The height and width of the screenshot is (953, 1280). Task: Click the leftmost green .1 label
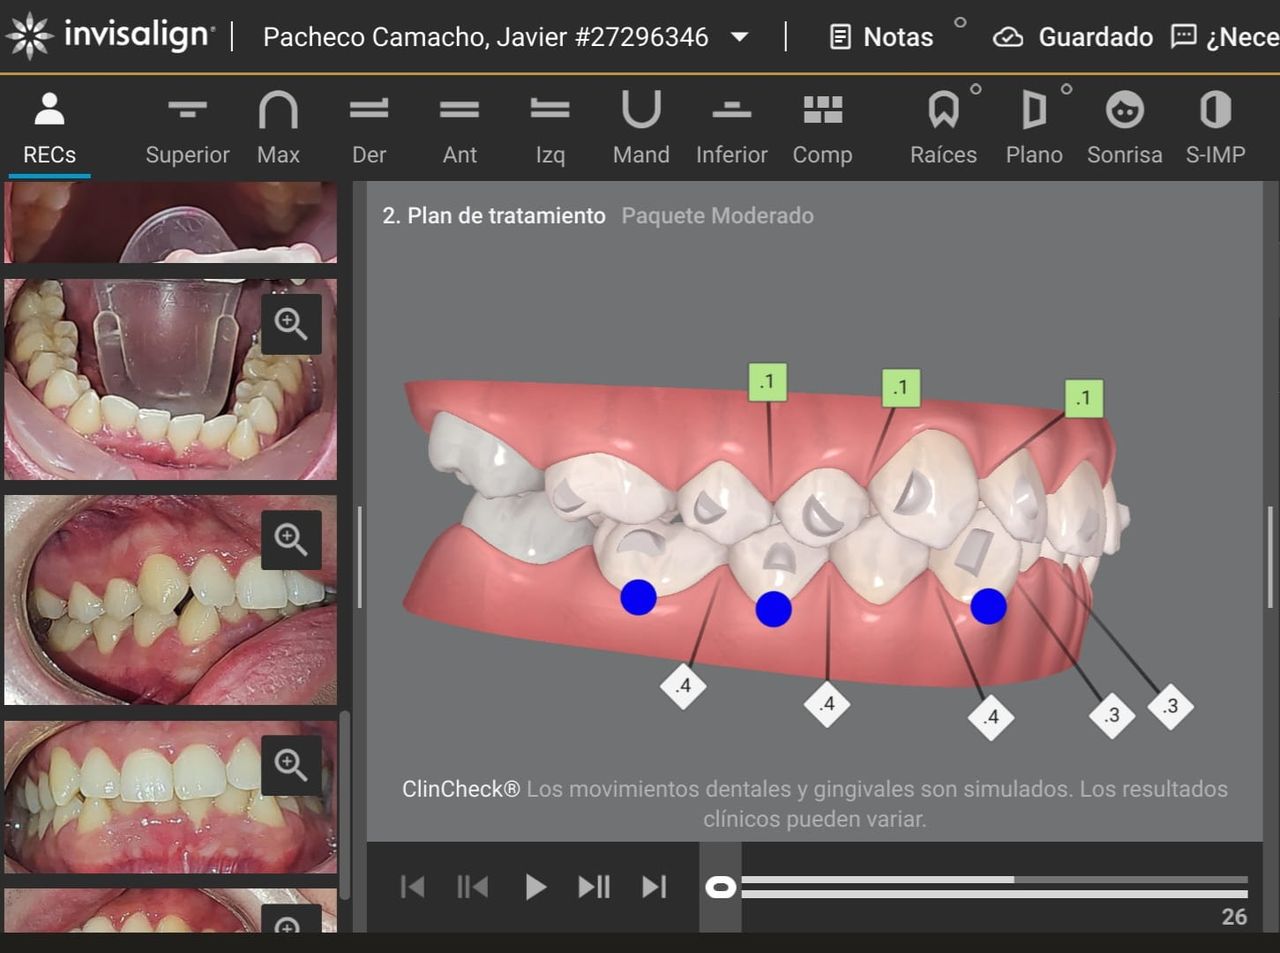[767, 381]
